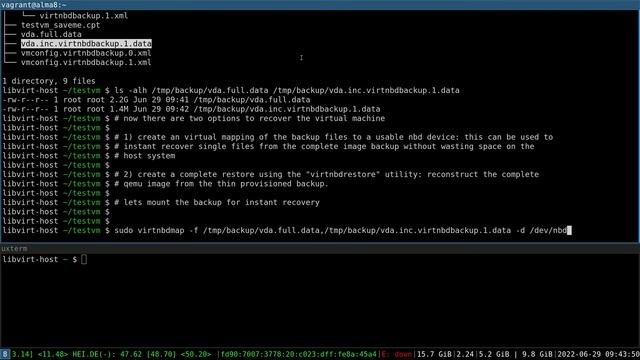Screen dimensions: 640x360
Task: Click the 'instant recover single files' comment line
Action: click(324, 147)
